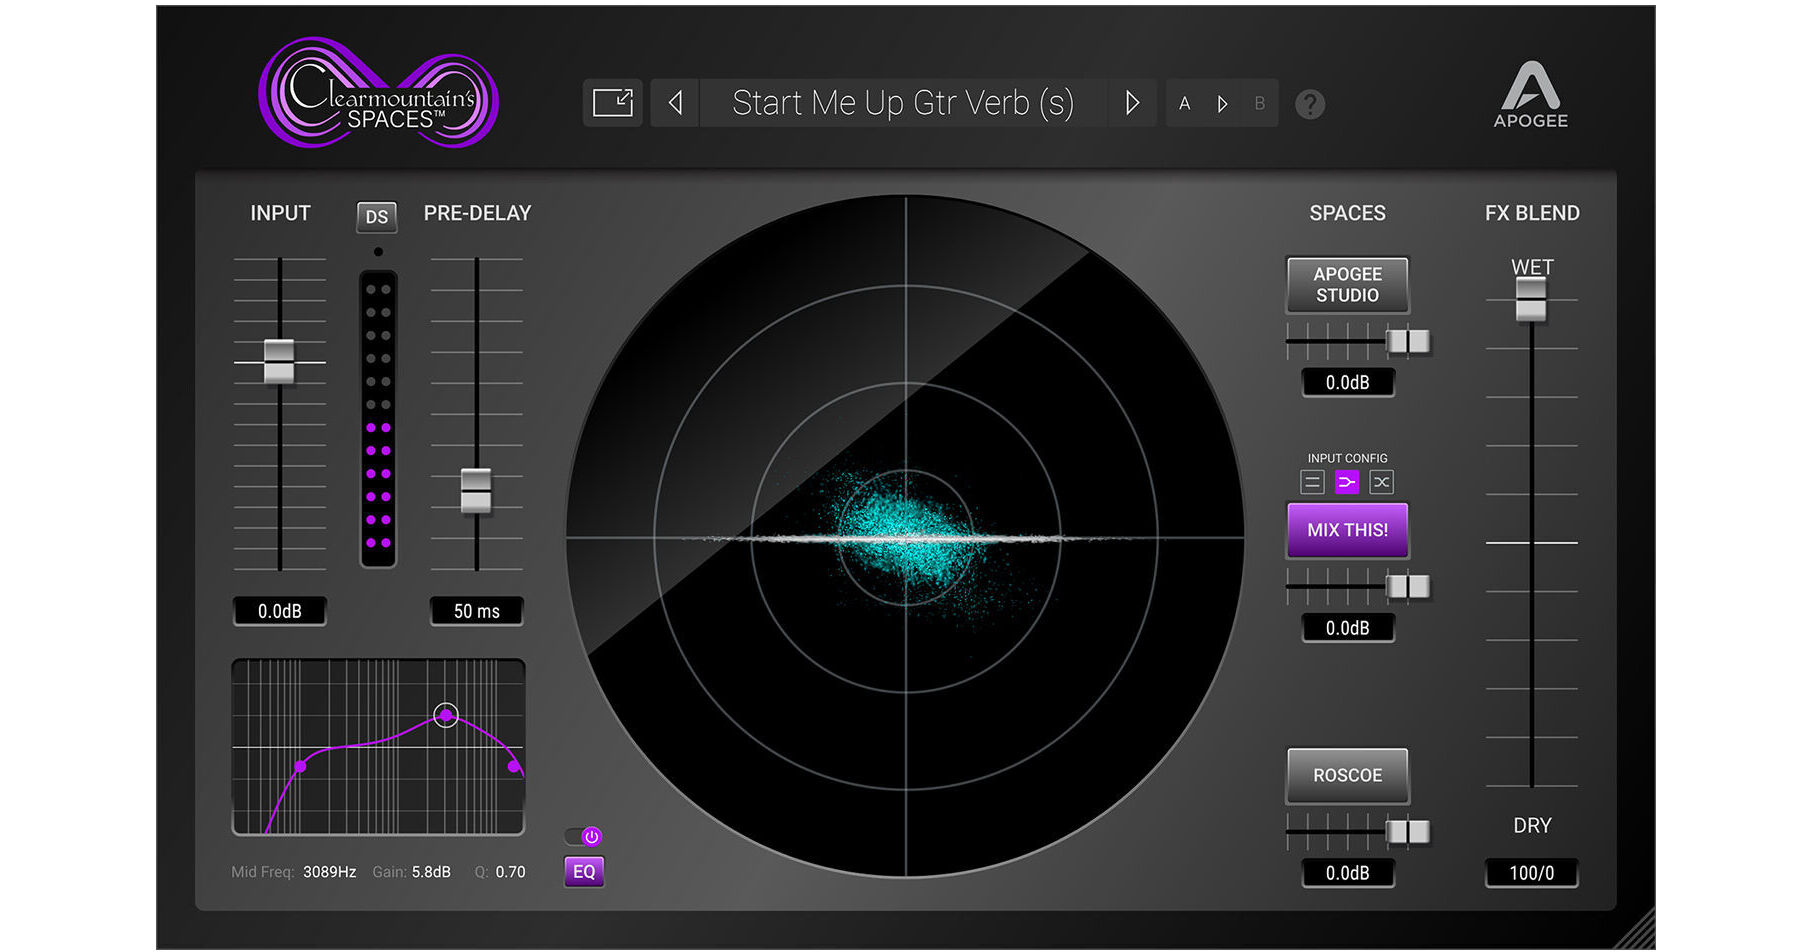
Task: Click the Input 0.0dB value field
Action: 279,611
